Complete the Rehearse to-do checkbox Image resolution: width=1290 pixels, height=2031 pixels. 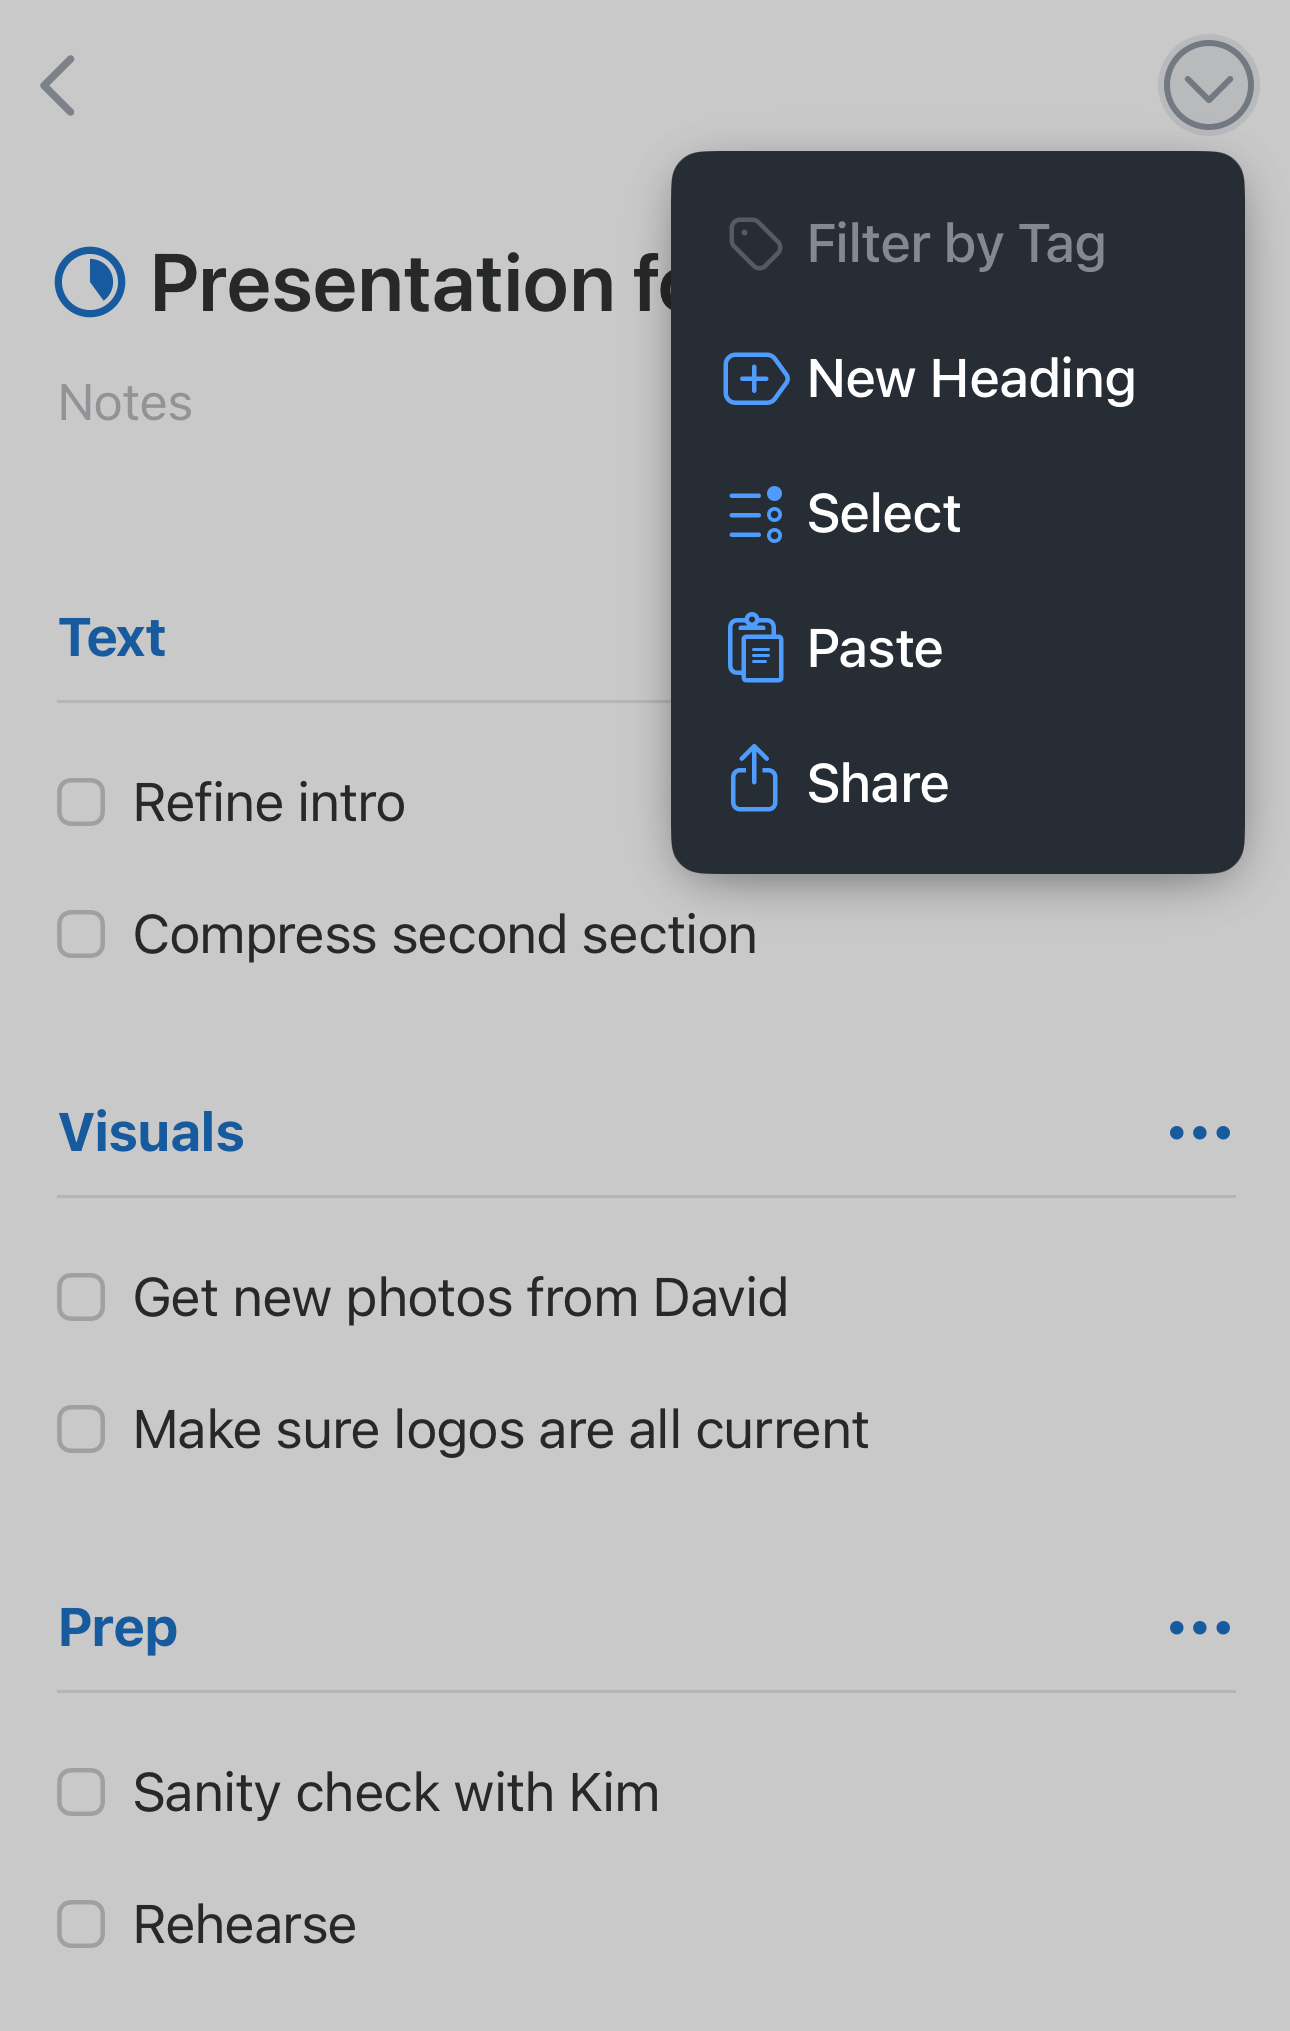[x=81, y=1925]
